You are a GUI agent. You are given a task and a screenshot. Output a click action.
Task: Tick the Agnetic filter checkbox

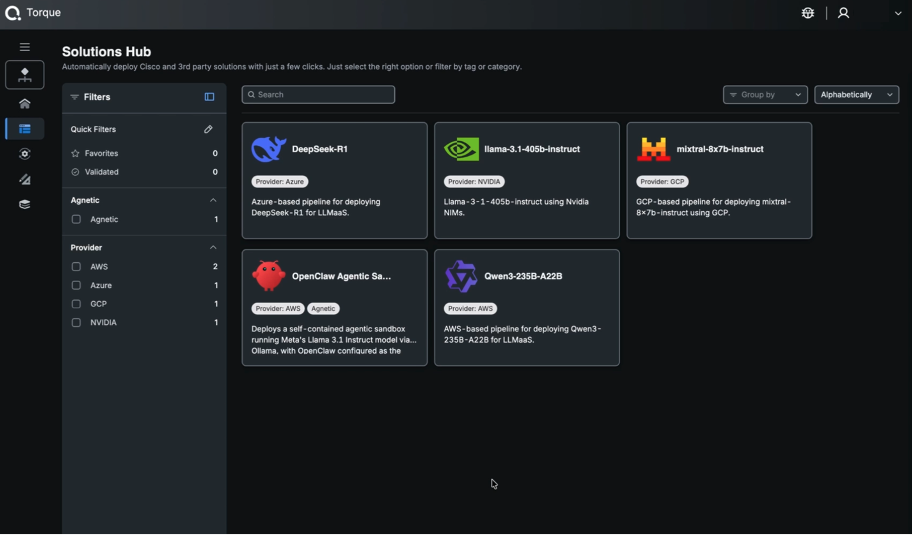pos(76,219)
